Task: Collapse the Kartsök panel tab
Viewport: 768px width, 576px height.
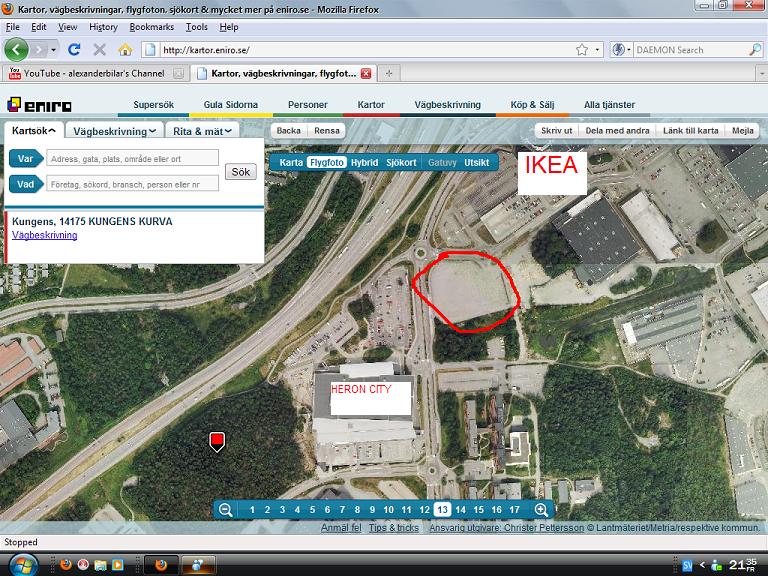Action: pyautogui.click(x=34, y=131)
